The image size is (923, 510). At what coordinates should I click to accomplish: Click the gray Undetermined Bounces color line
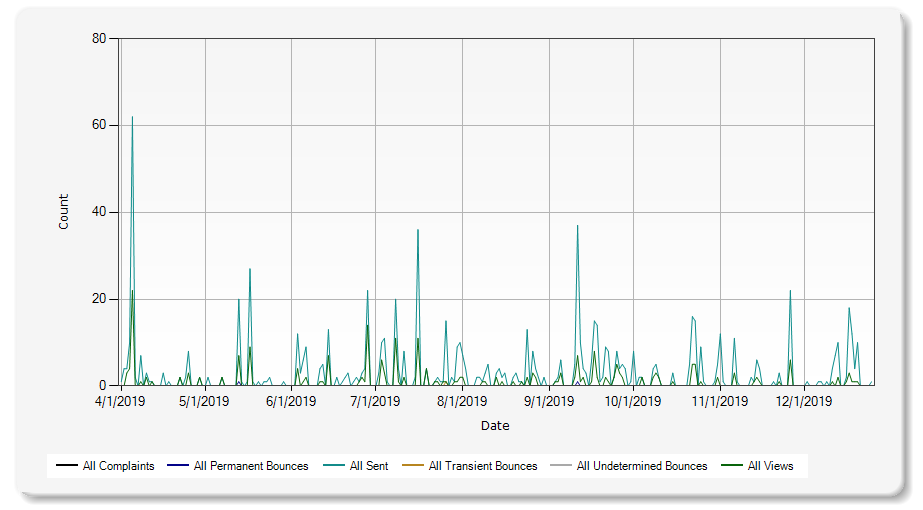point(561,466)
